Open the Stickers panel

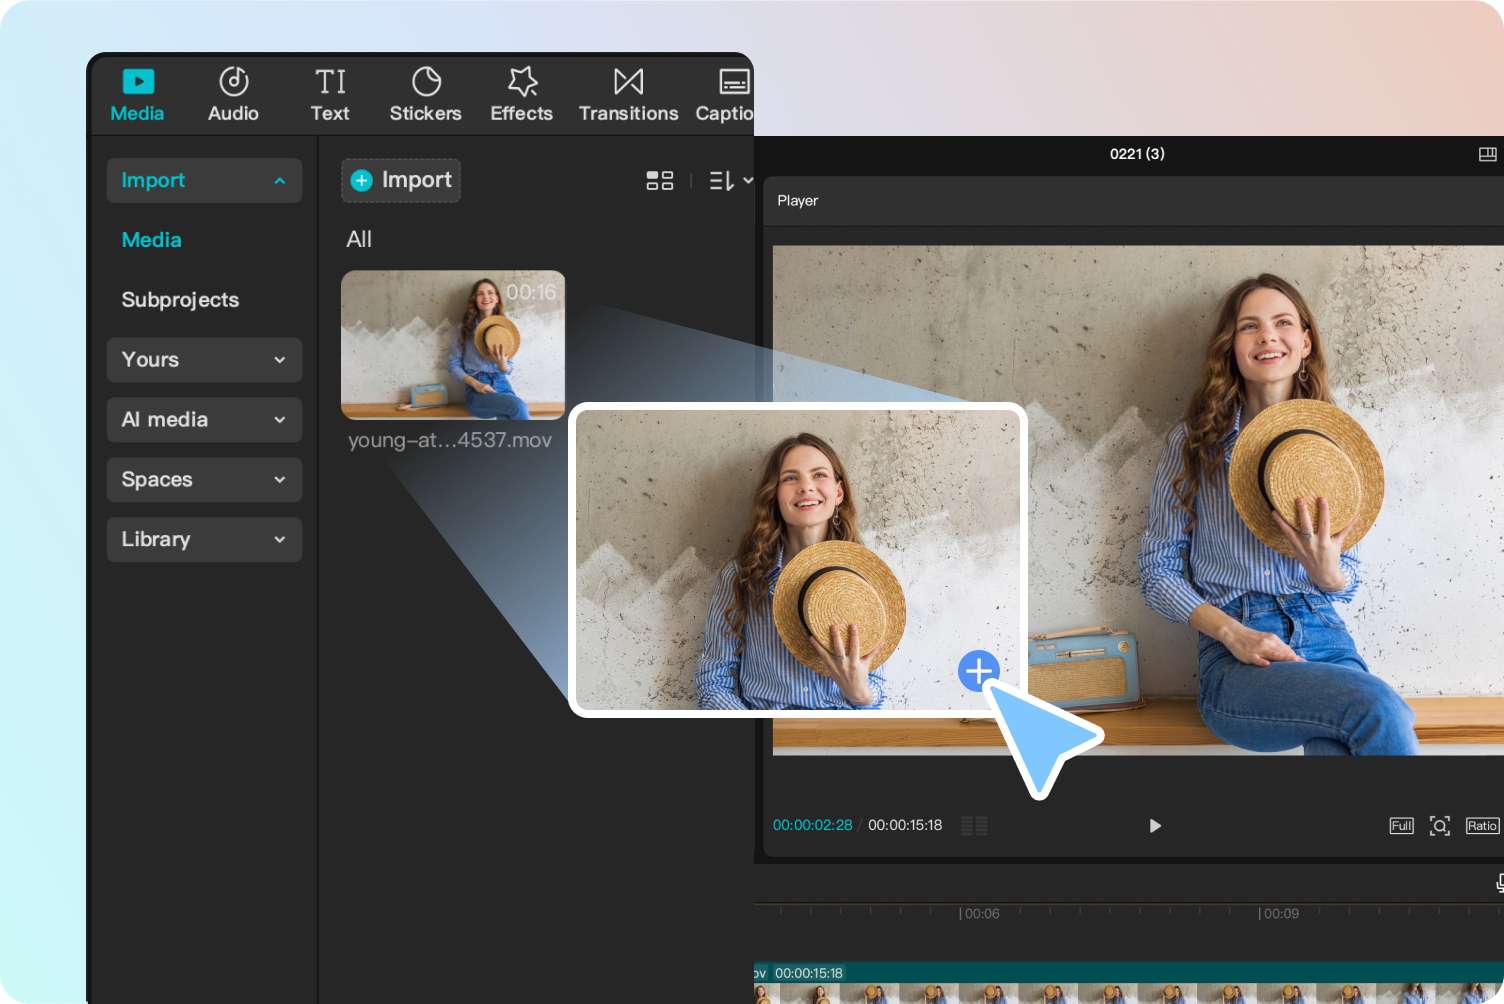click(425, 93)
